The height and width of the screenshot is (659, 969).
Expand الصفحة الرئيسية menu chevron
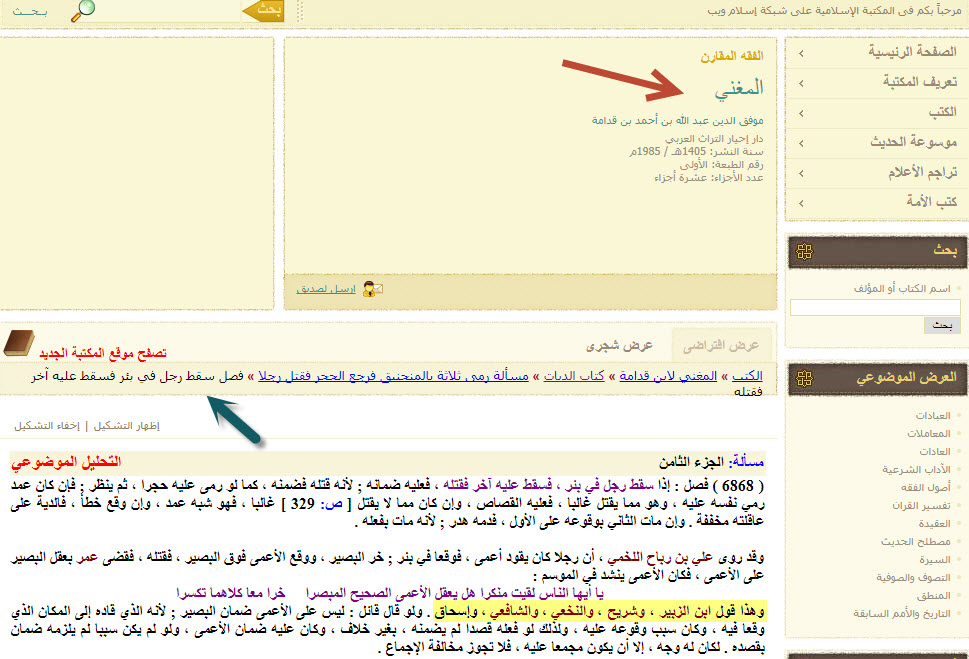(802, 52)
